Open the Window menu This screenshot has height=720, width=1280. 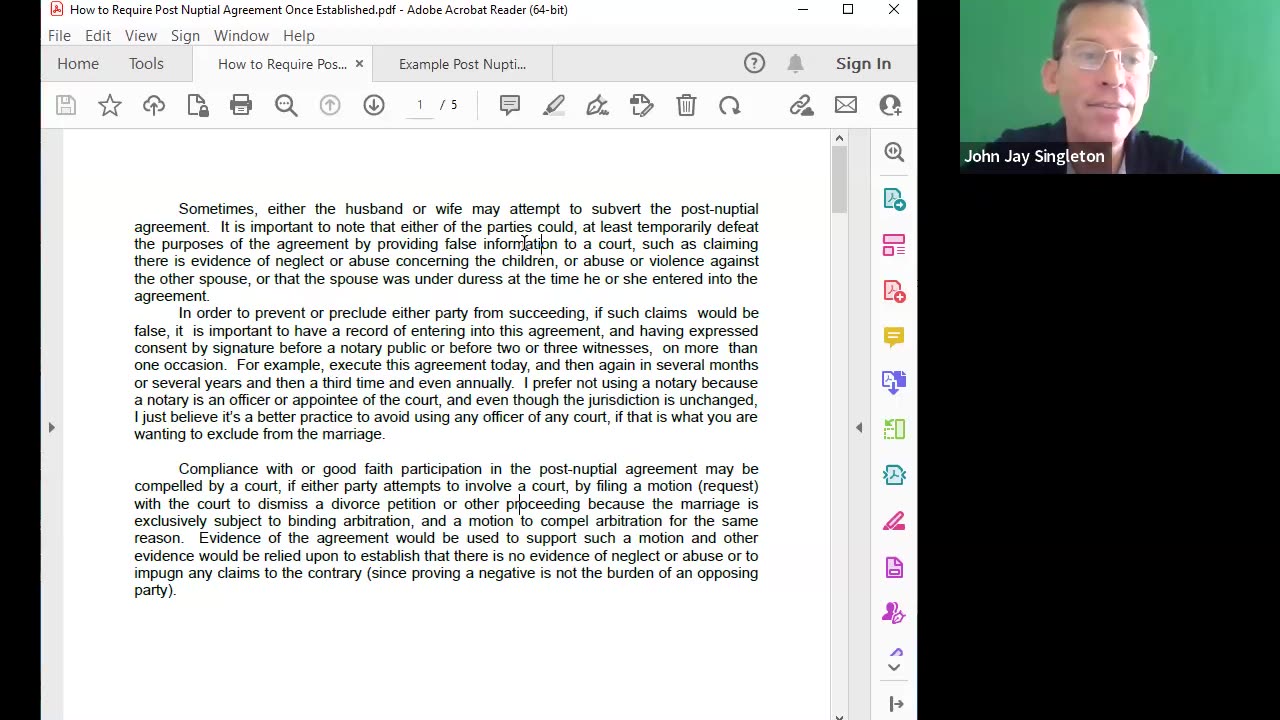click(x=241, y=35)
